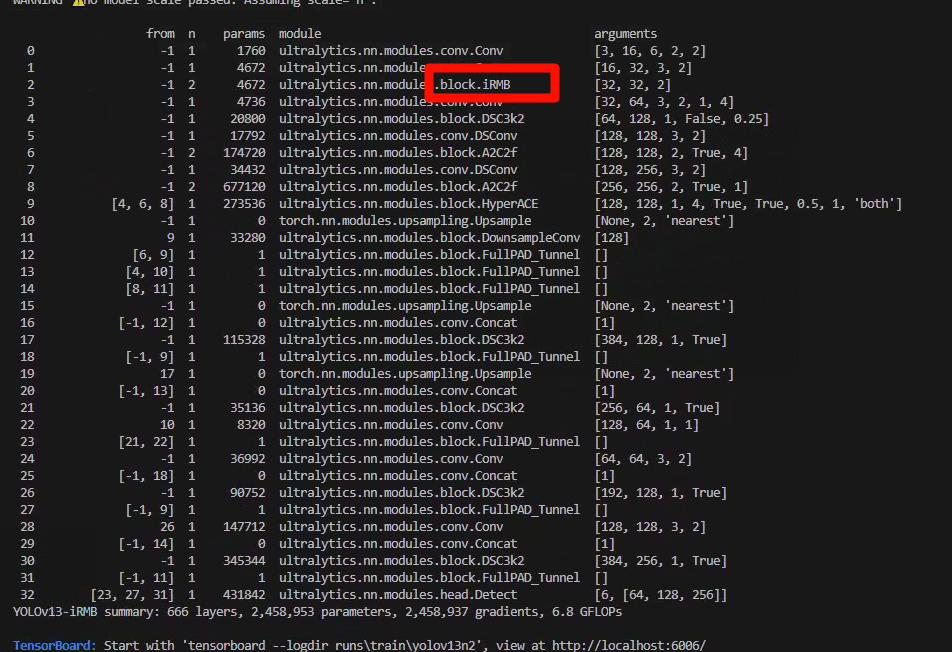Click the warning triangle icon at top
The width and height of the screenshot is (952, 652).
pyautogui.click(x=77, y=3)
